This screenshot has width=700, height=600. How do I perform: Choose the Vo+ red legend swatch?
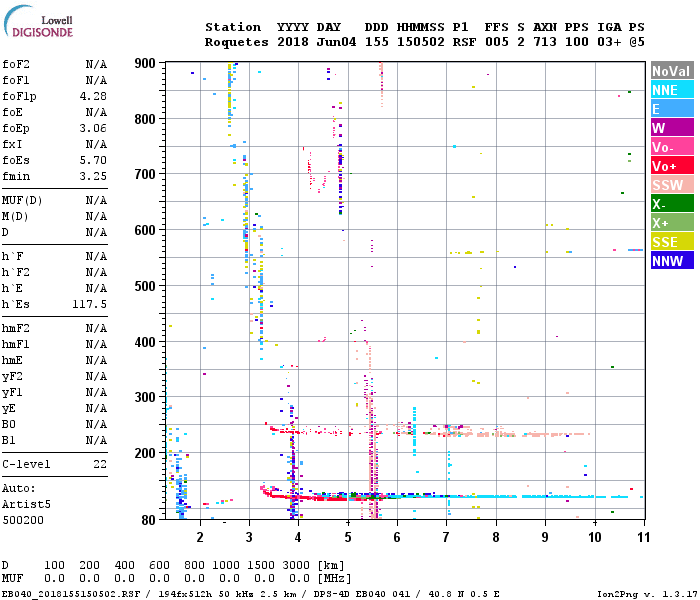click(x=669, y=166)
